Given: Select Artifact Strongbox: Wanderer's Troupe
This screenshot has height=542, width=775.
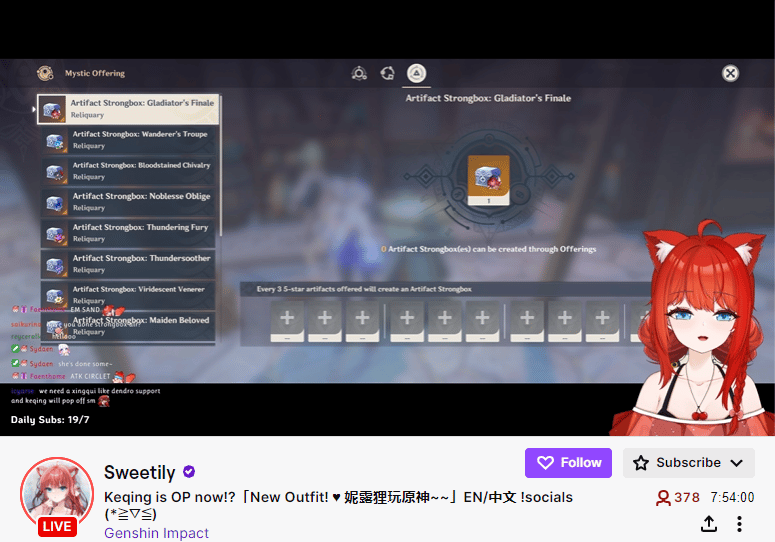Looking at the screenshot, I should tap(128, 140).
